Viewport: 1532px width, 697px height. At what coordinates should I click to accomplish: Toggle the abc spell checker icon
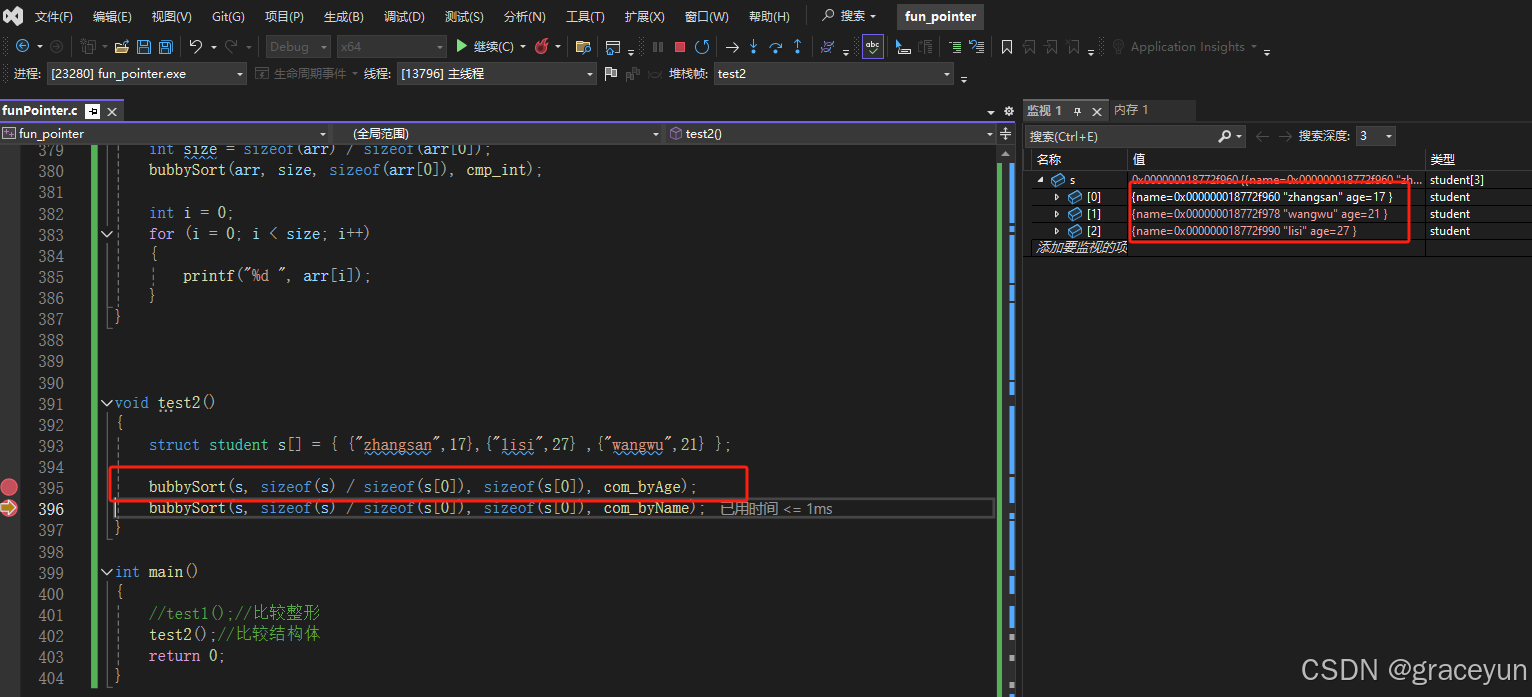[873, 46]
